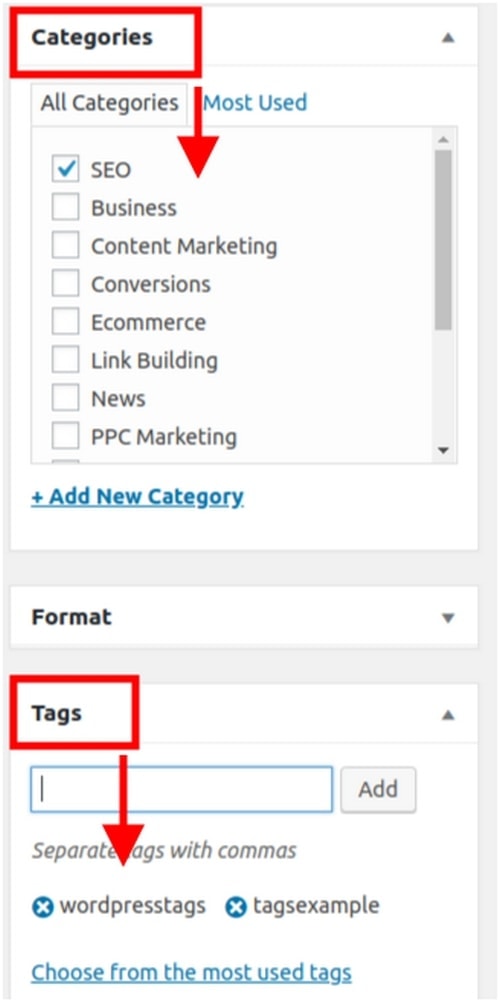Screen dimensions: 500x1002
Task: Click the Add tag button
Action: click(378, 789)
